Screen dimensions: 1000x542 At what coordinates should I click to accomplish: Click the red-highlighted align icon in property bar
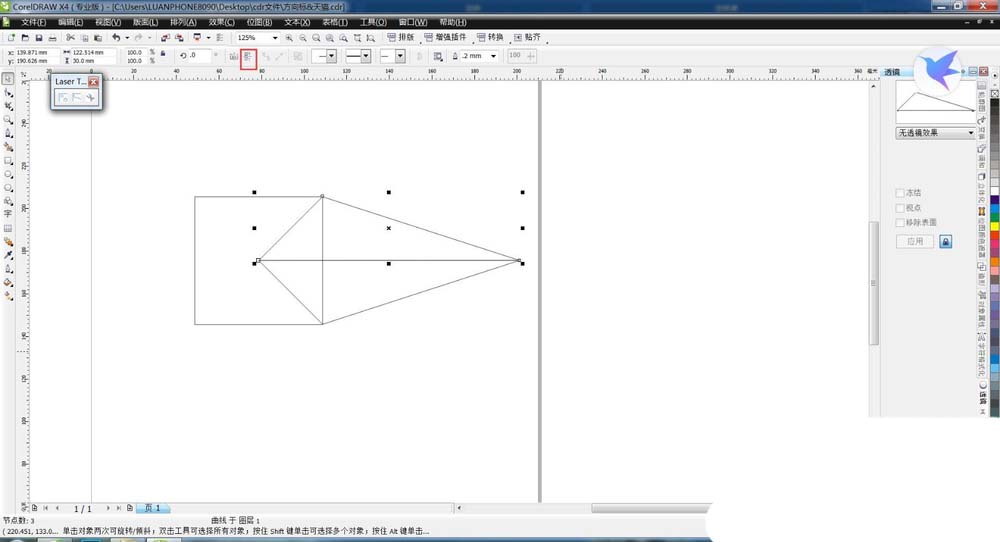pyautogui.click(x=248, y=57)
